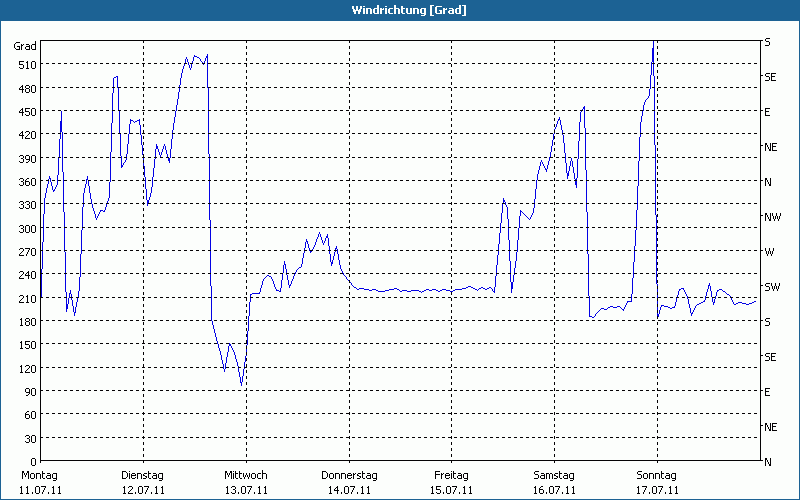Screen dimensions: 800x500
Task: Select the S compass label level with 180
Action: (x=767, y=322)
